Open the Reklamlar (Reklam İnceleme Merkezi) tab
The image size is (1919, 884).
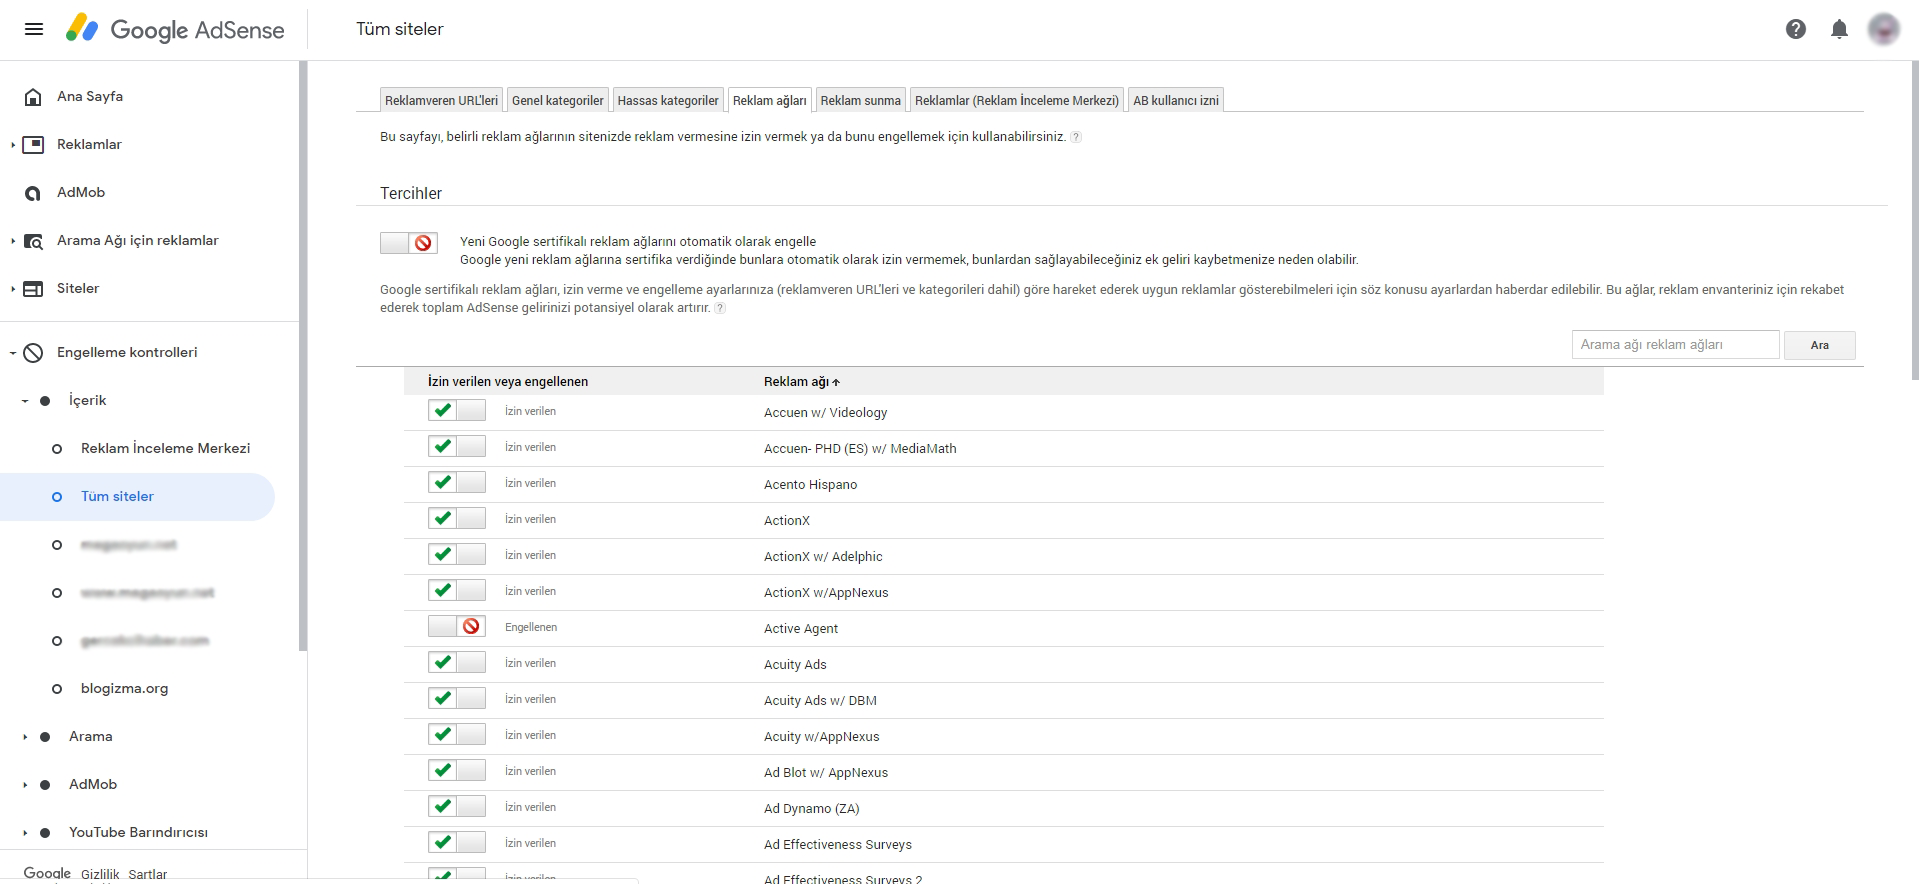pyautogui.click(x=1017, y=100)
